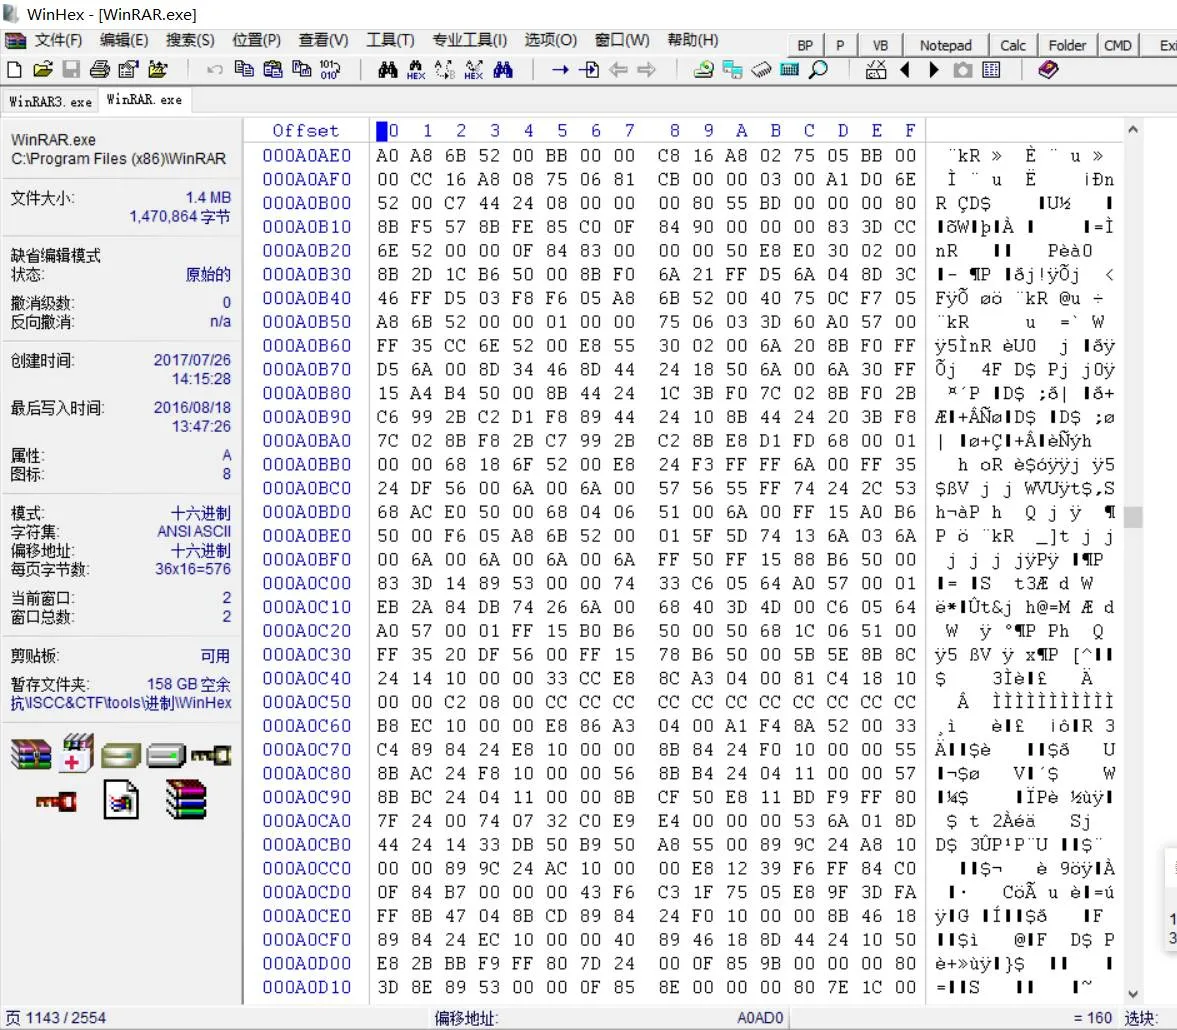Click the 页 1143 / 2554 status field
The image size is (1177, 1030).
pyautogui.click(x=56, y=1017)
